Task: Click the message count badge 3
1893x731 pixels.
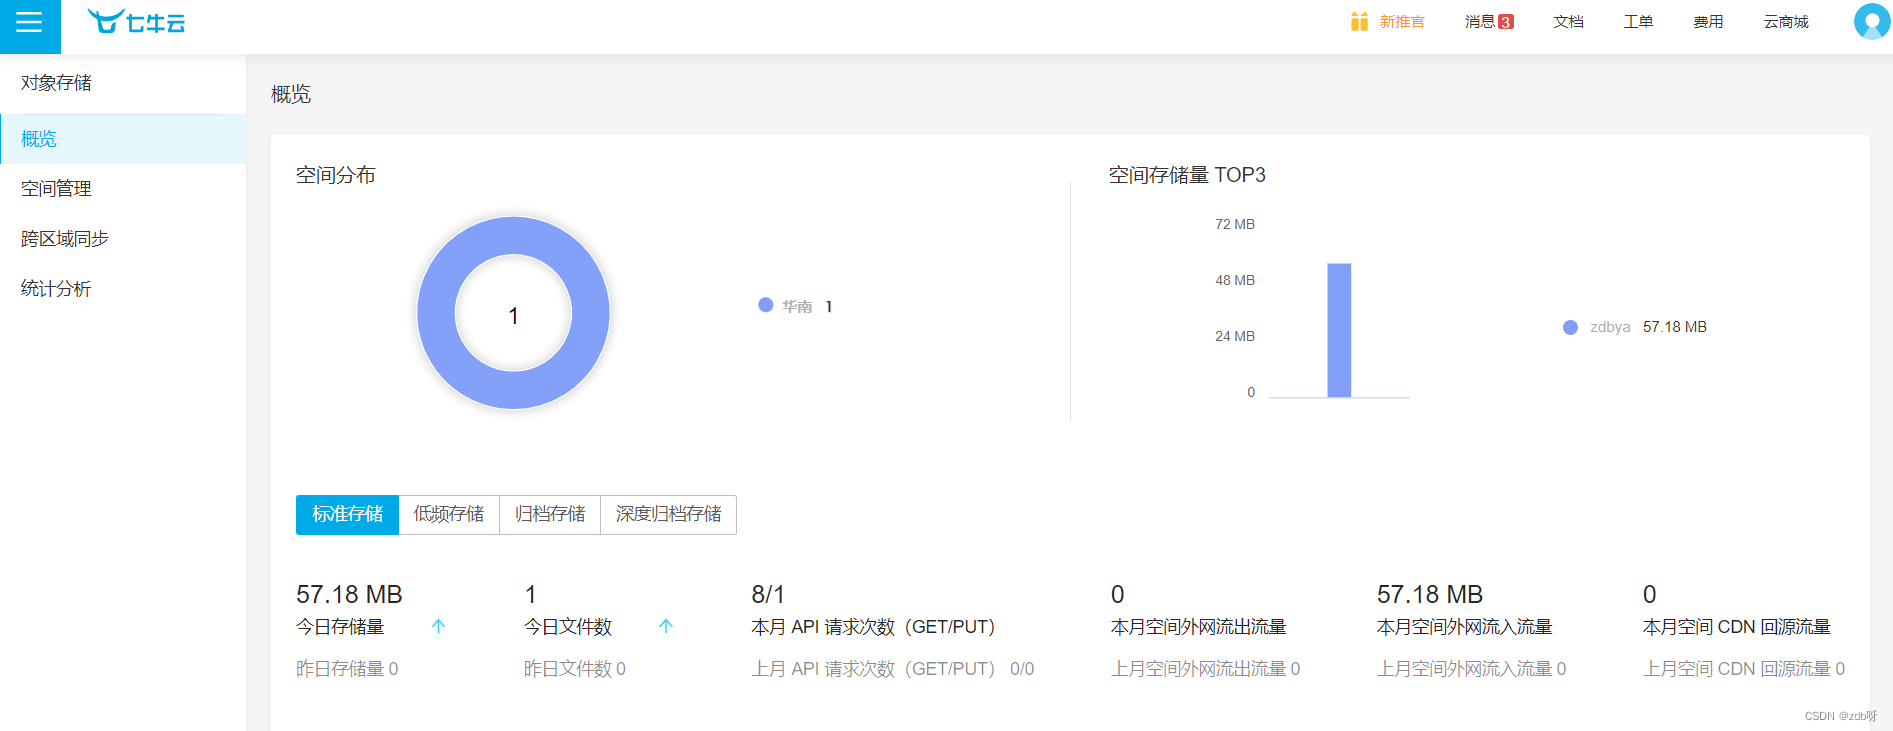Action: 1506,22
